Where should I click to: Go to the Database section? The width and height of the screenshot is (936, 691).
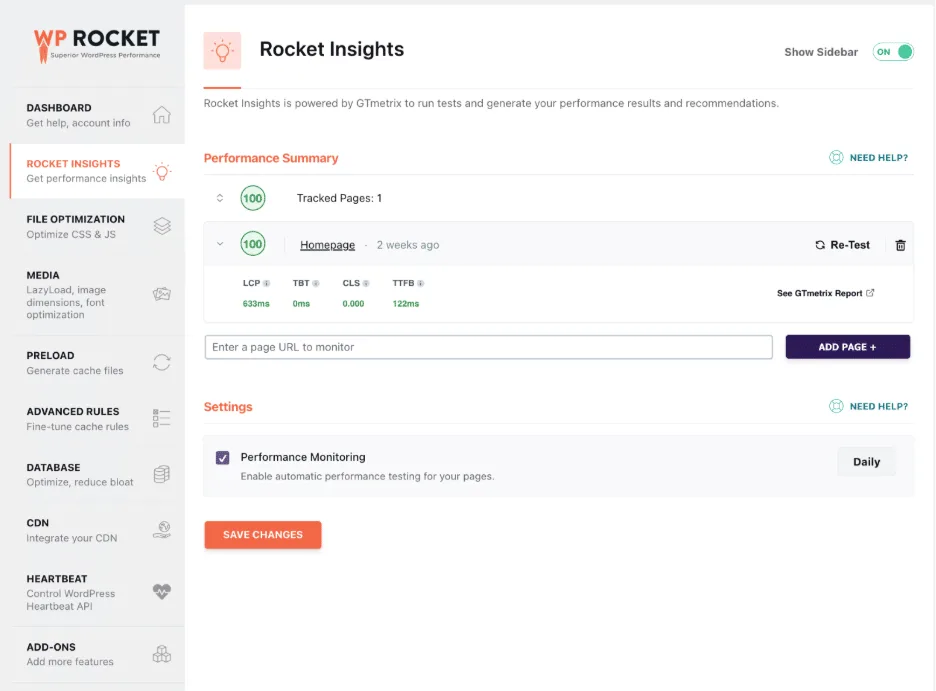[97, 474]
